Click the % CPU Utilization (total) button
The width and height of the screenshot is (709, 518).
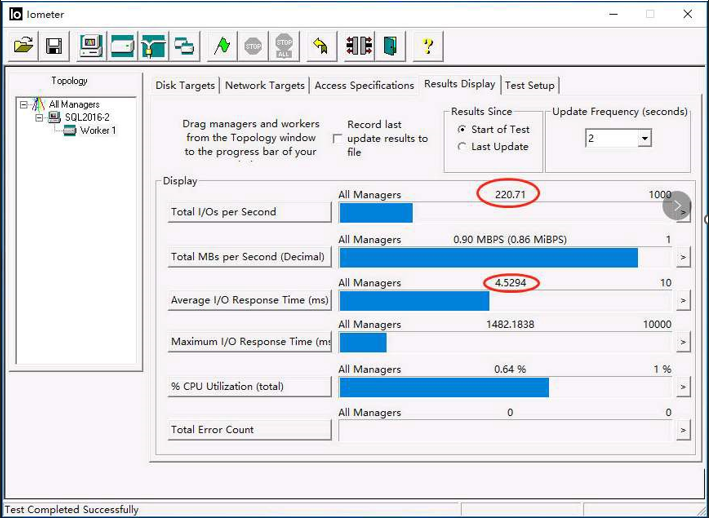coord(249,387)
